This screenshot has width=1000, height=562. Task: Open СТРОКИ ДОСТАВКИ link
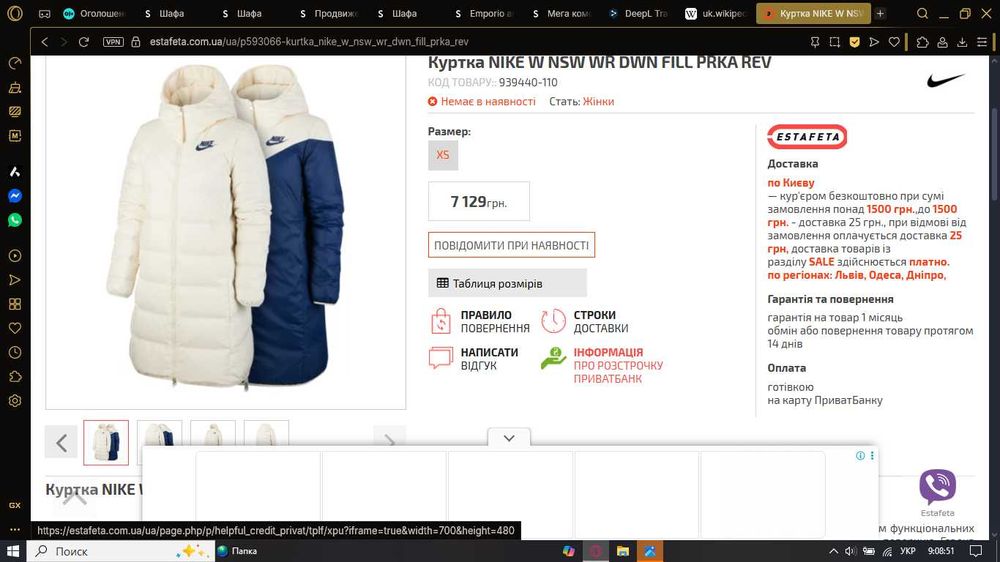tap(585, 322)
